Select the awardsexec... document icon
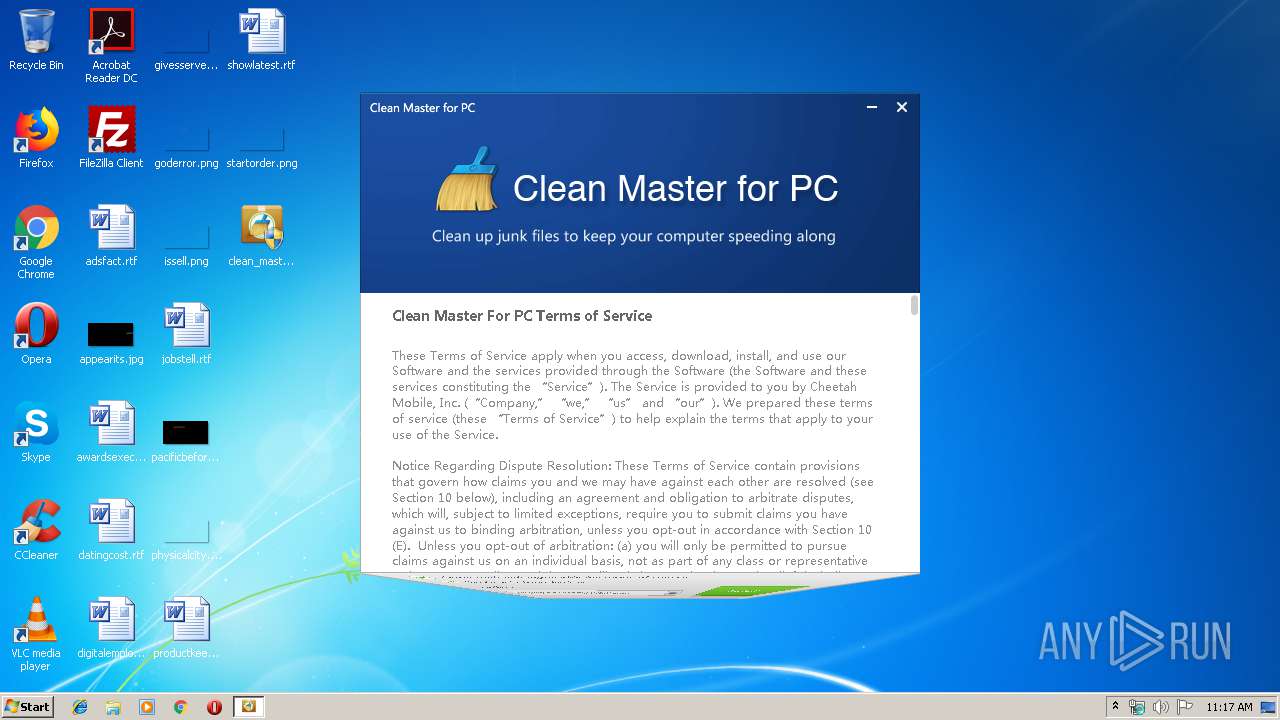The image size is (1280, 720). [111, 432]
